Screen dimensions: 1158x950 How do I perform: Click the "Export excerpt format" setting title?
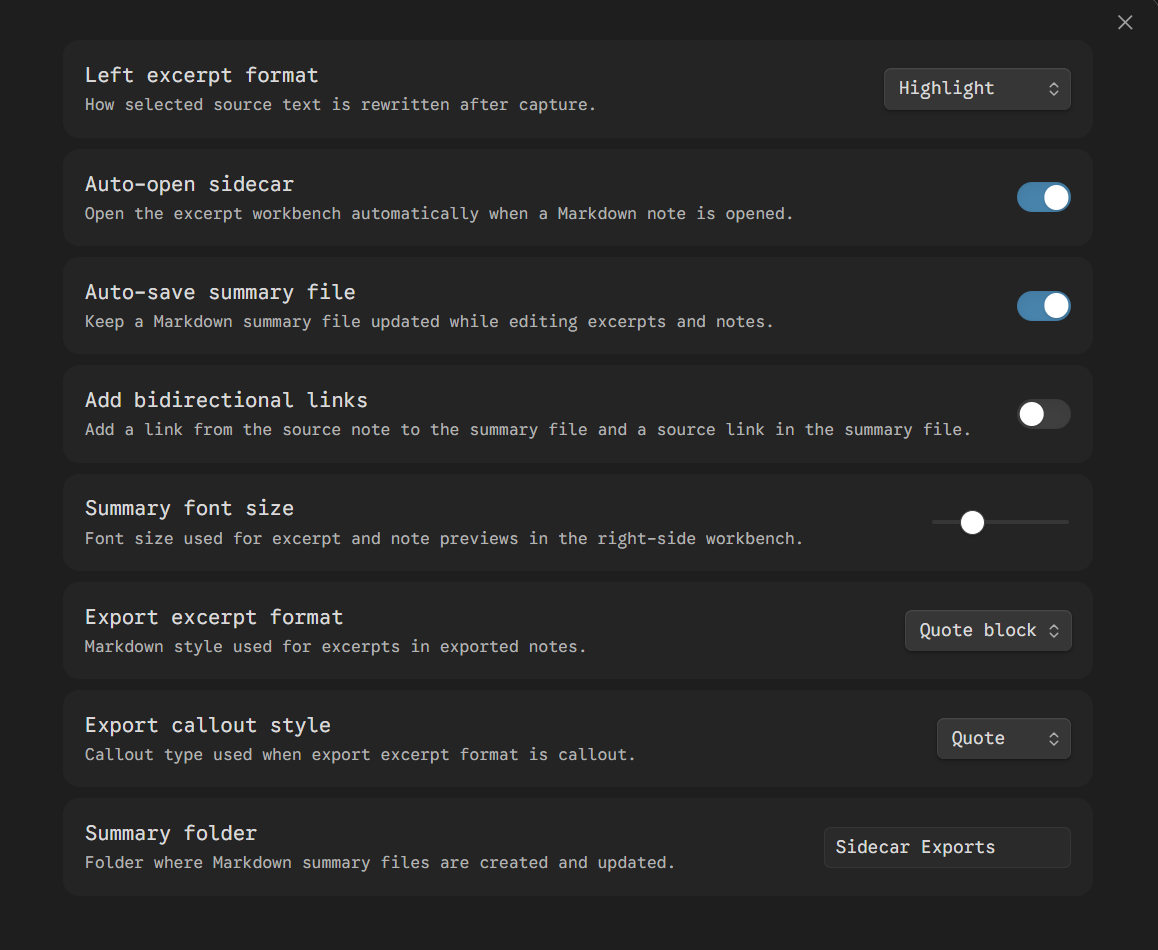coord(214,617)
